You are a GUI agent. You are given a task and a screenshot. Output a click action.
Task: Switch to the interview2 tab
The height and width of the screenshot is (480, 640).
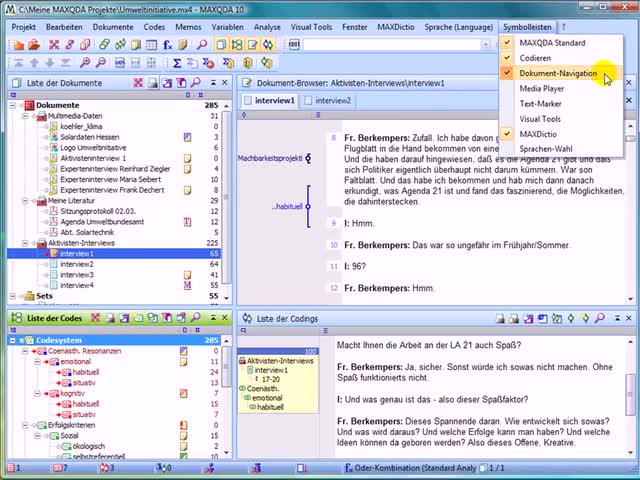click(x=328, y=100)
